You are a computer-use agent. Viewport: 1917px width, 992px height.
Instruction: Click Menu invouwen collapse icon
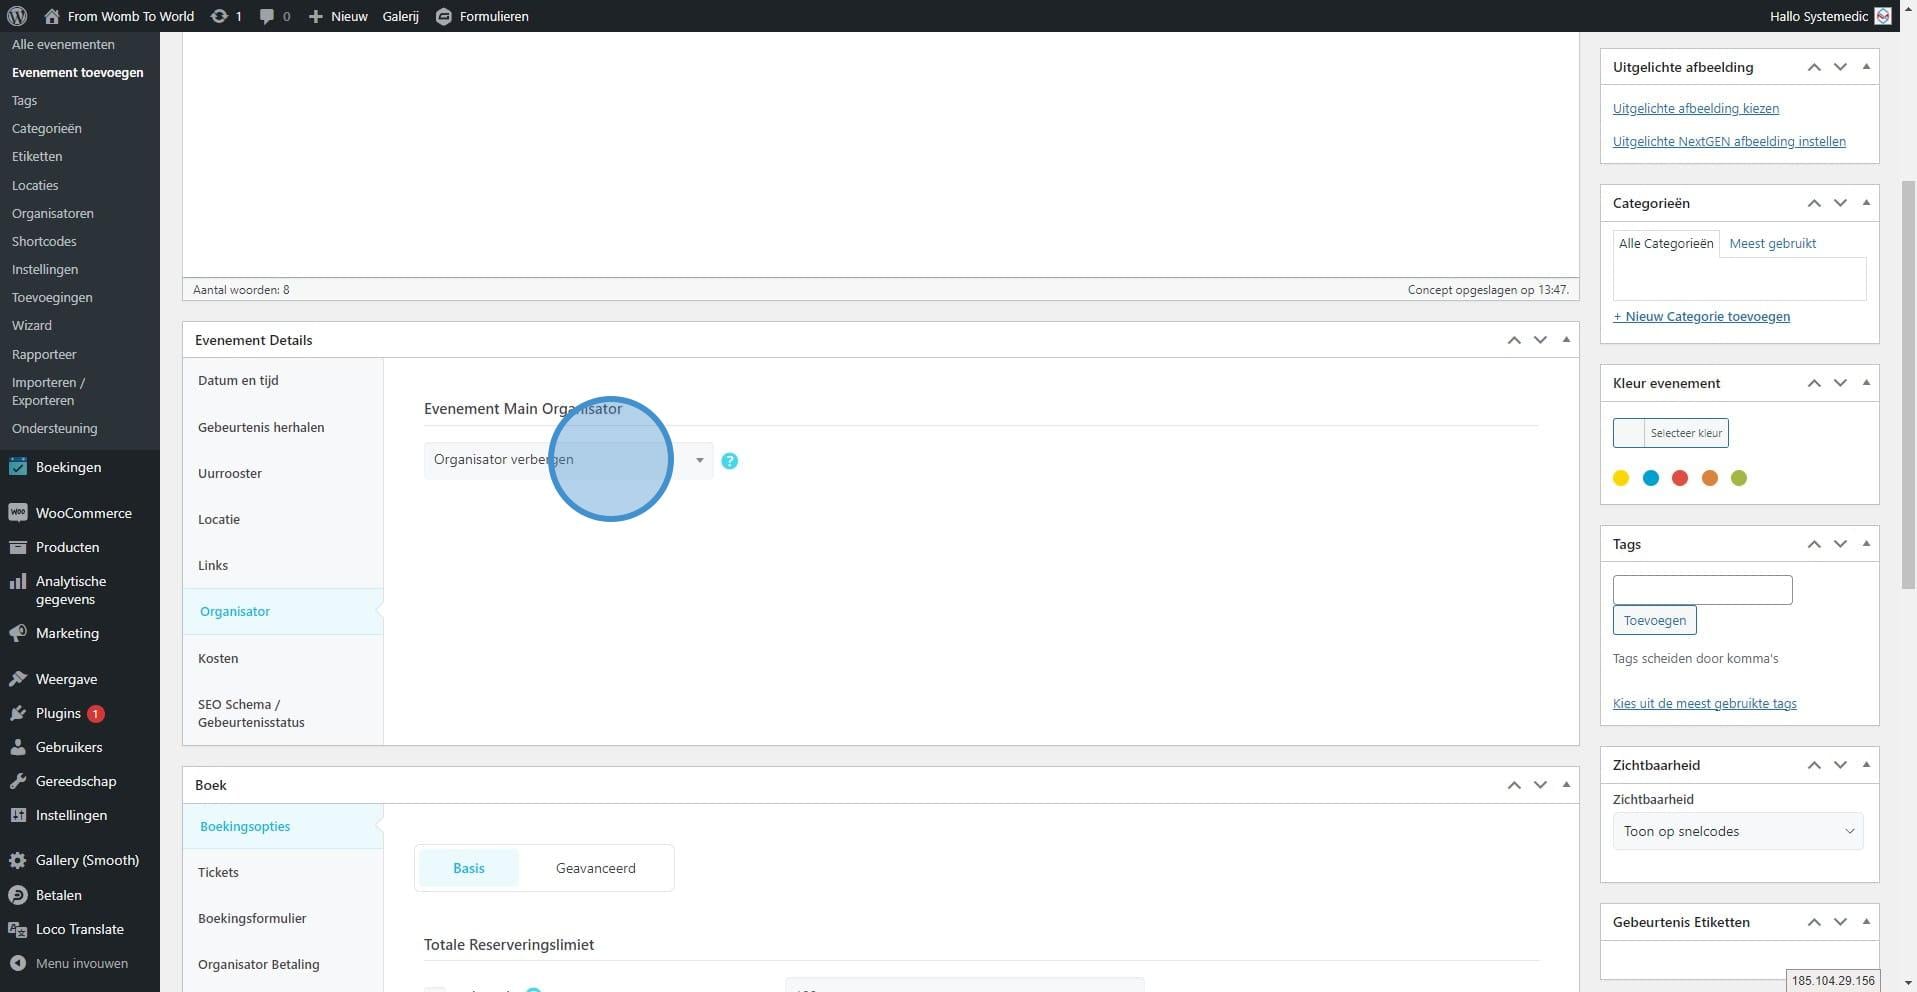point(17,963)
